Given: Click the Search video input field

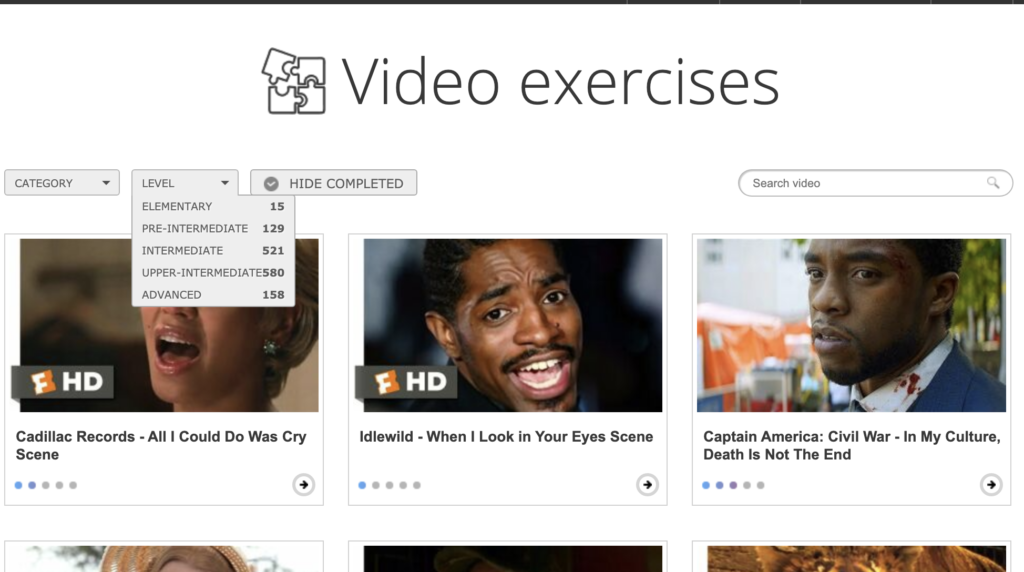Looking at the screenshot, I should click(x=865, y=183).
